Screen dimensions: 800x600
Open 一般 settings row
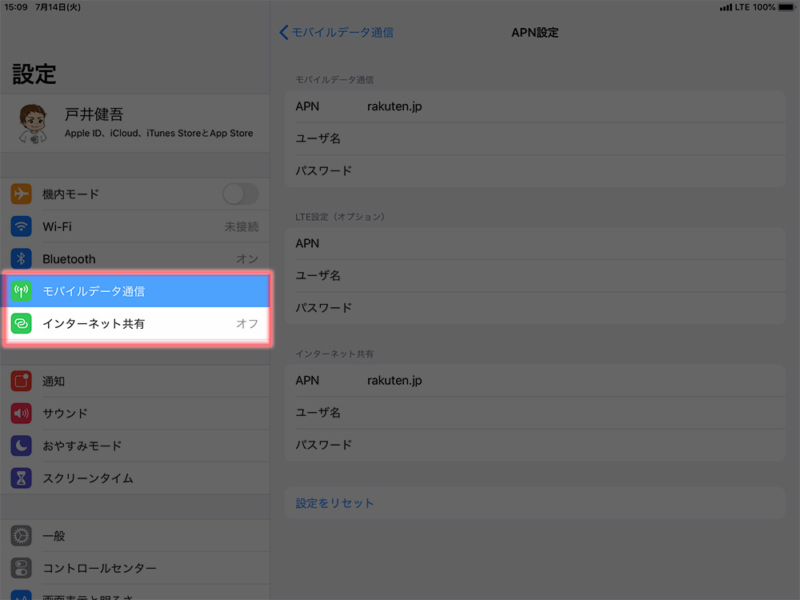coord(135,536)
